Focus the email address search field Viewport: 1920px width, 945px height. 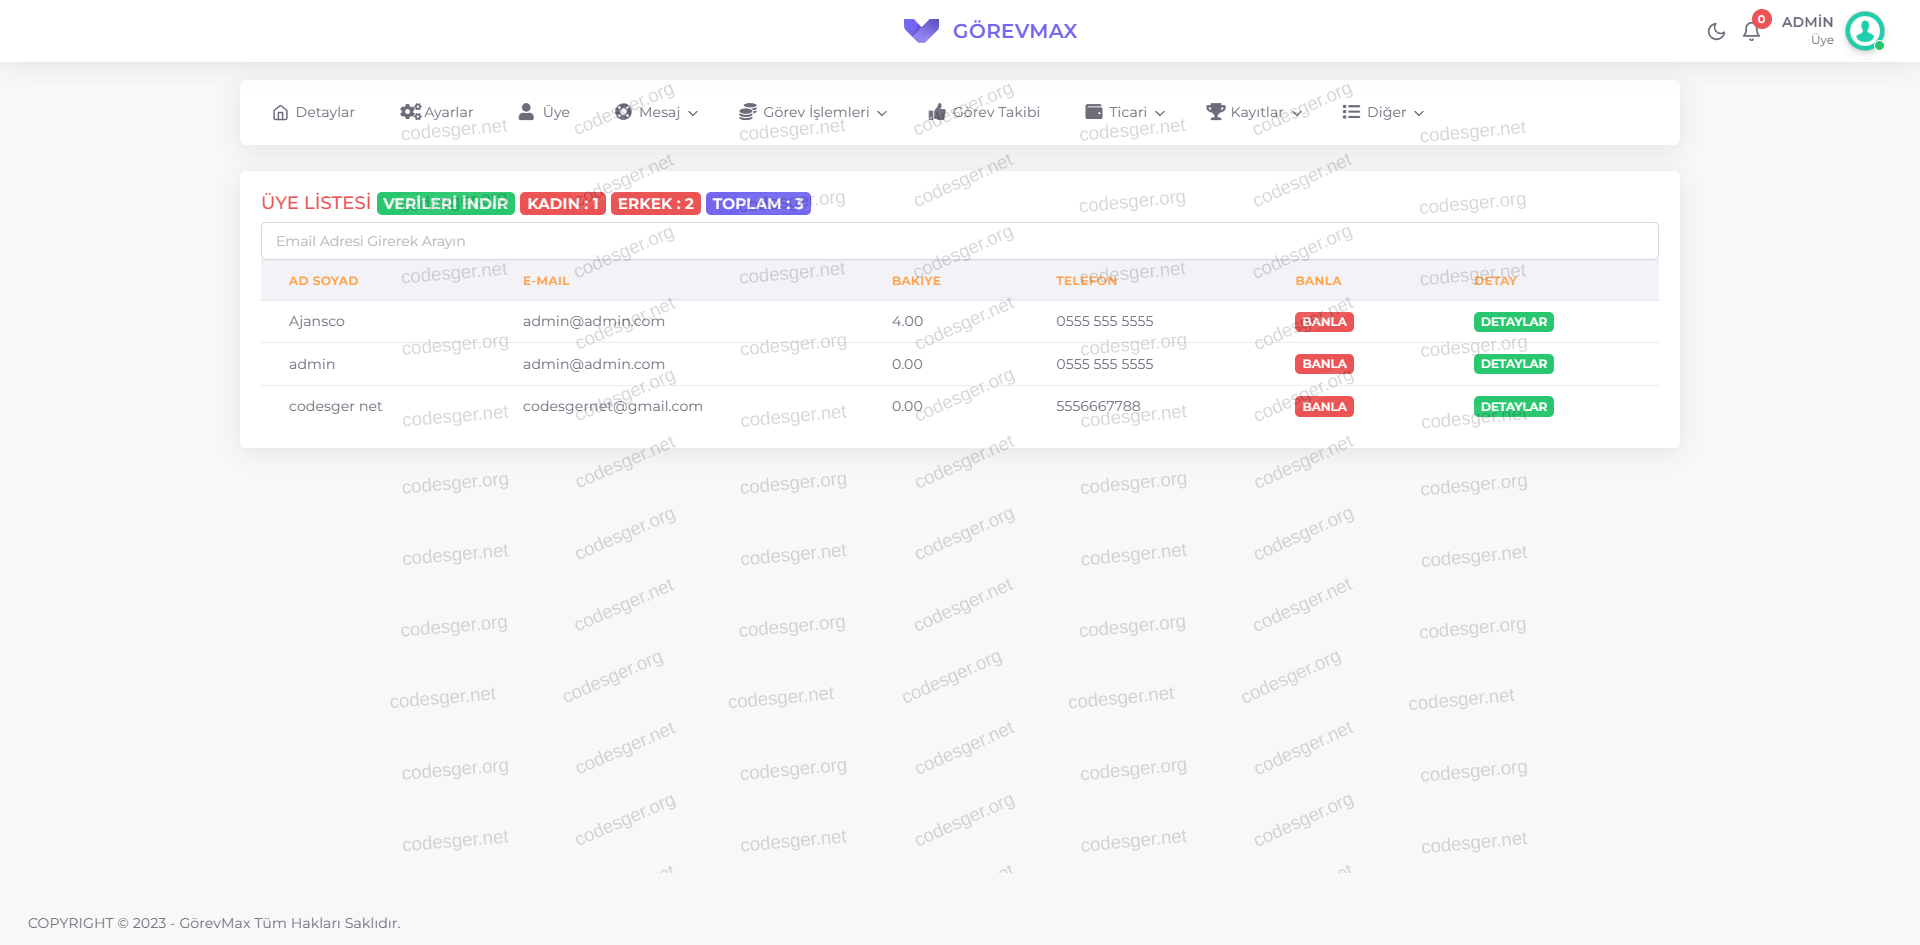(959, 241)
